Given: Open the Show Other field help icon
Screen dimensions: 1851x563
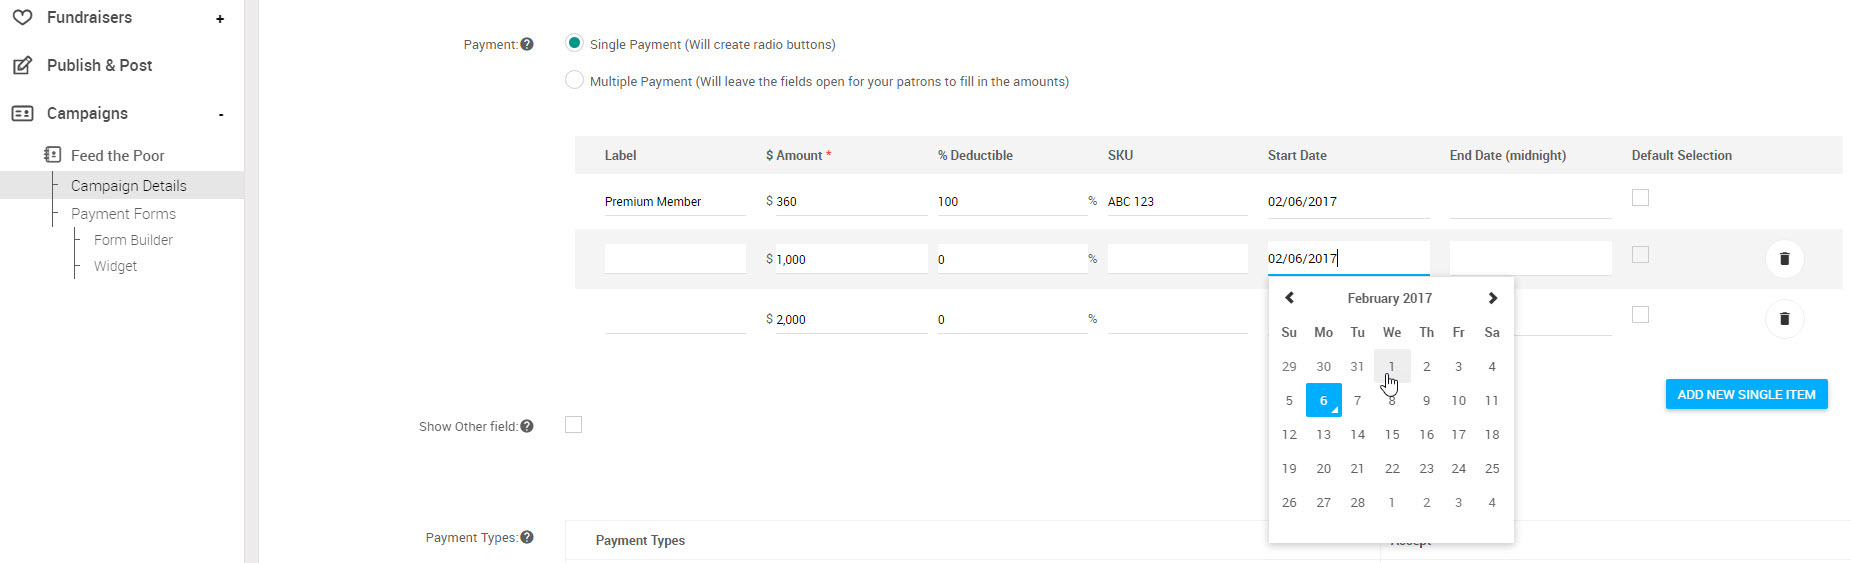Looking at the screenshot, I should 527,426.
